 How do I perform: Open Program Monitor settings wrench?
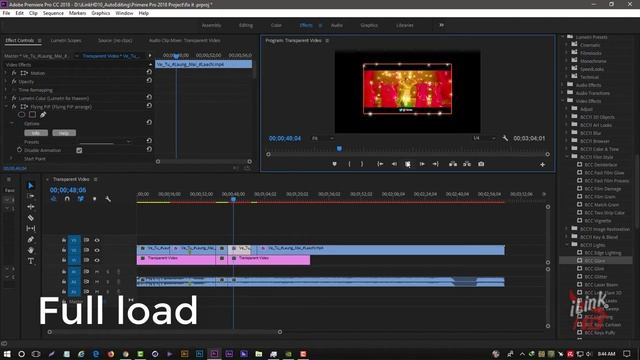coord(505,138)
